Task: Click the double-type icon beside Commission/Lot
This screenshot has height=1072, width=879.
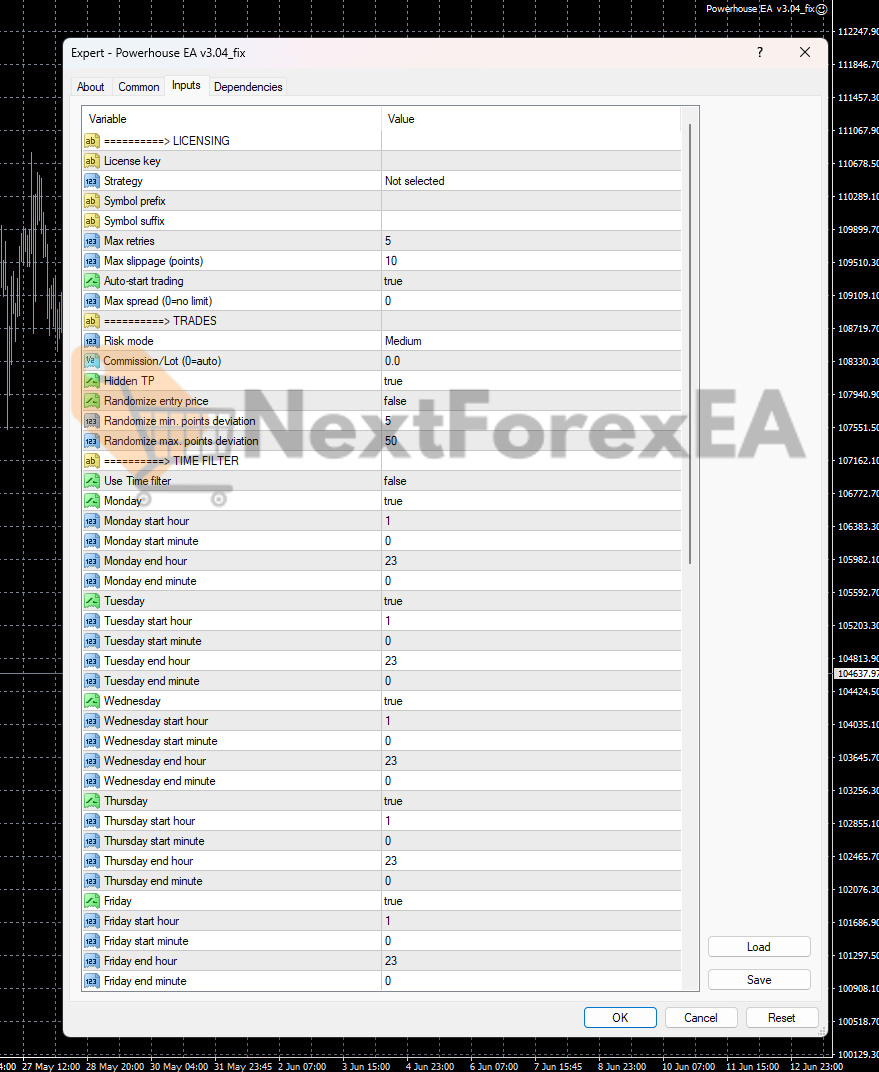Action: (x=91, y=361)
